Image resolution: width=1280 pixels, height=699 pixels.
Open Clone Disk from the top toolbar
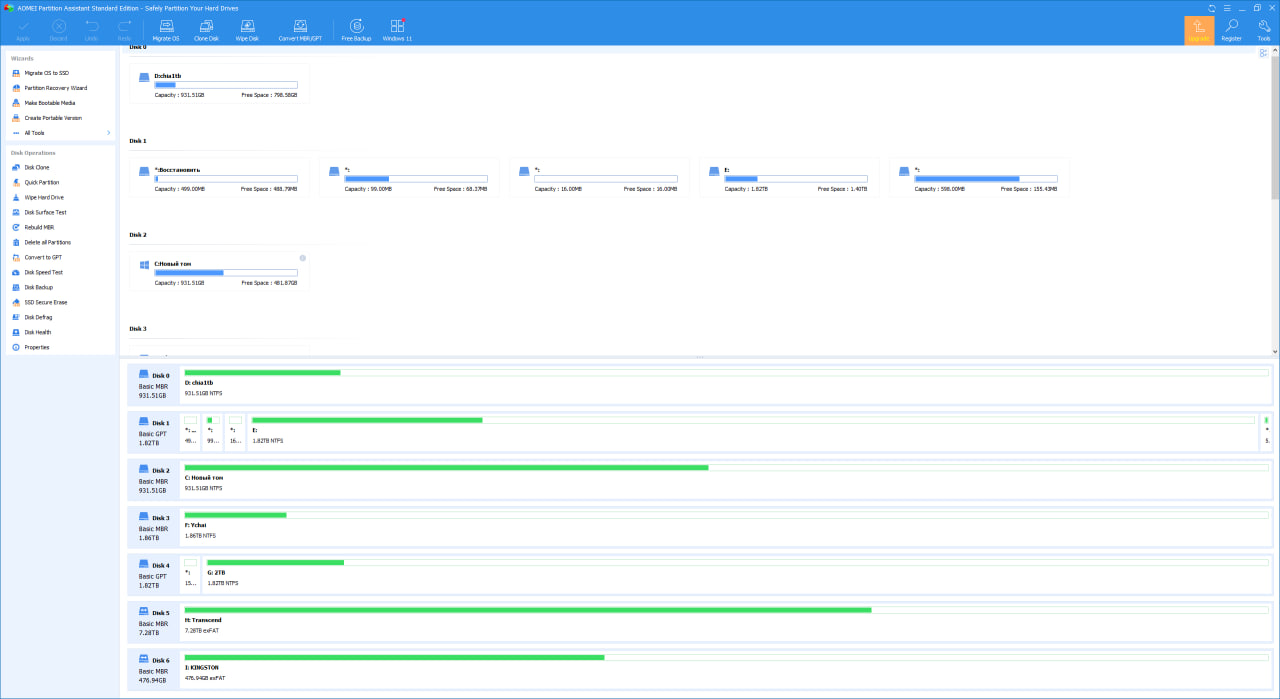(x=206, y=29)
